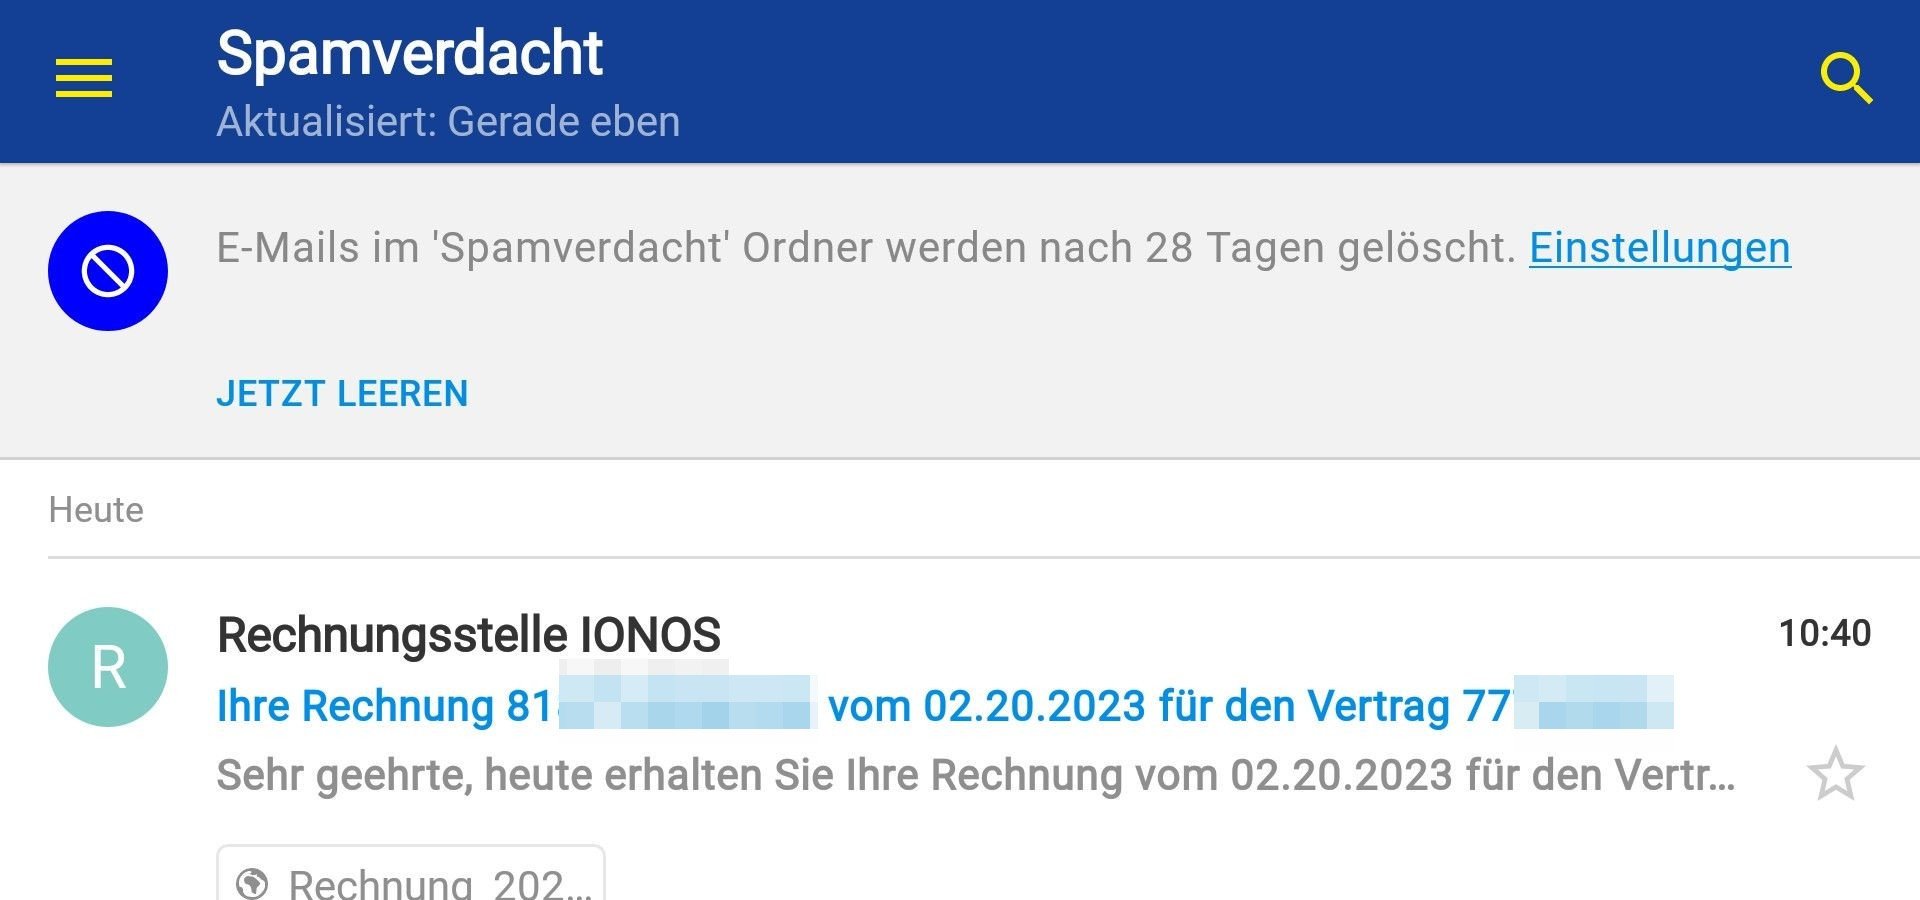Click the 28-day spam deletion notice text
The image size is (1920, 900).
point(866,248)
